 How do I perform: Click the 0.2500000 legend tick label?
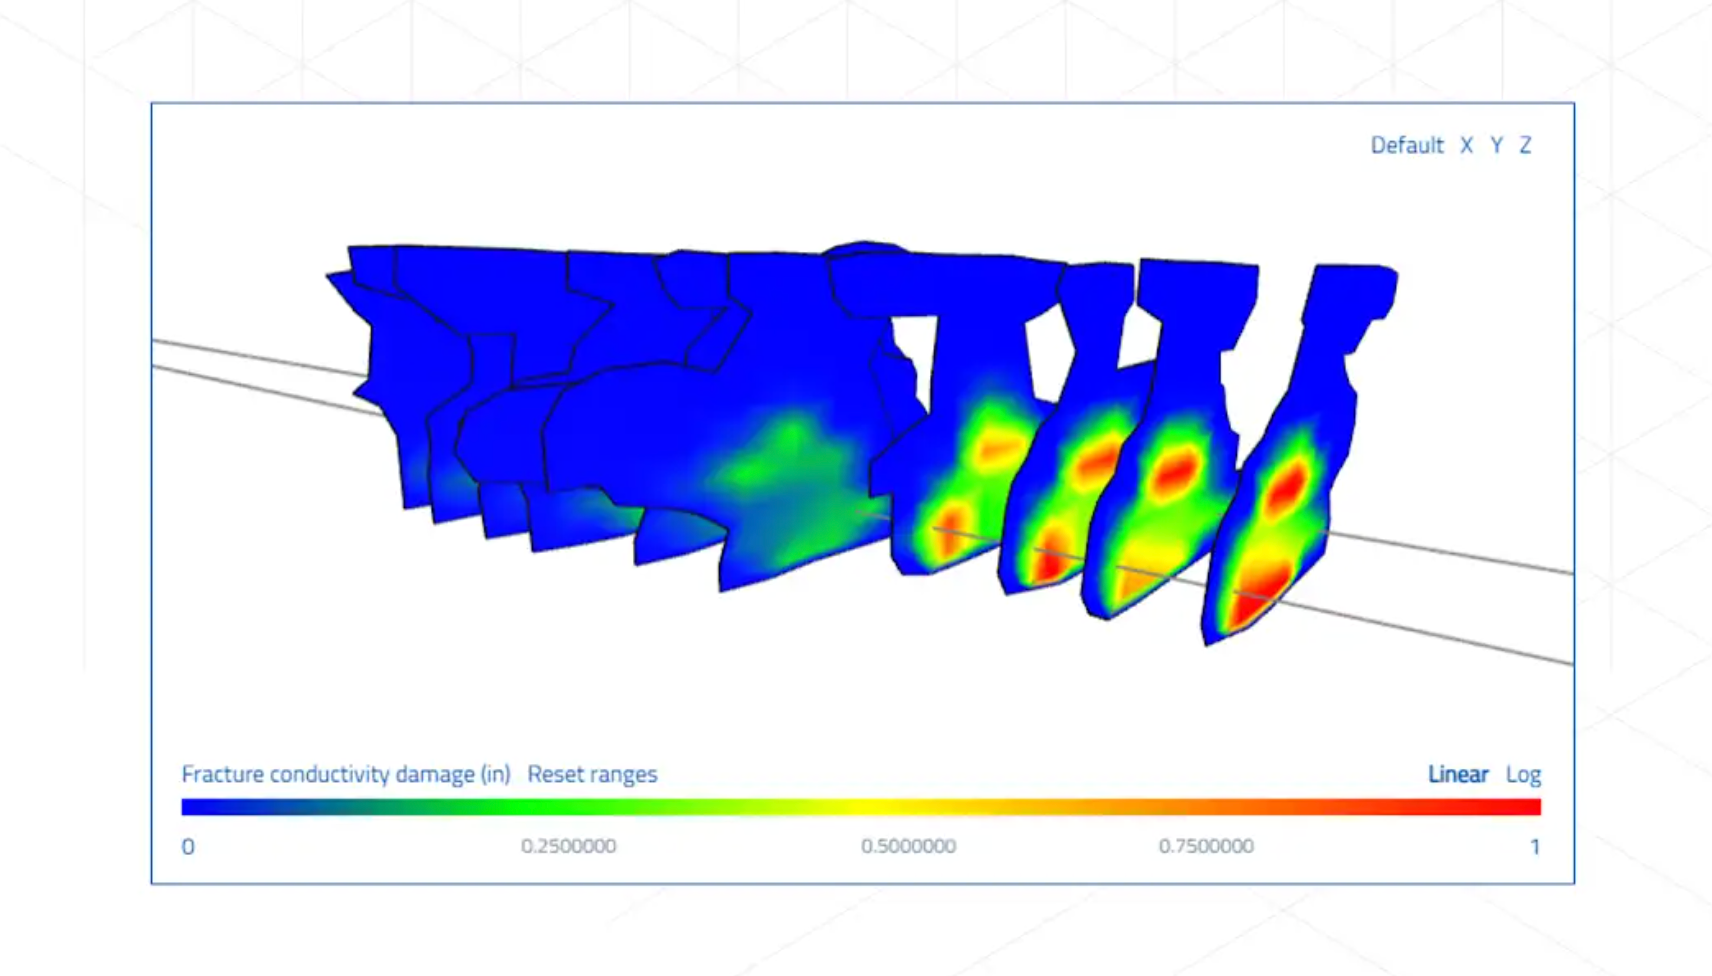point(568,846)
